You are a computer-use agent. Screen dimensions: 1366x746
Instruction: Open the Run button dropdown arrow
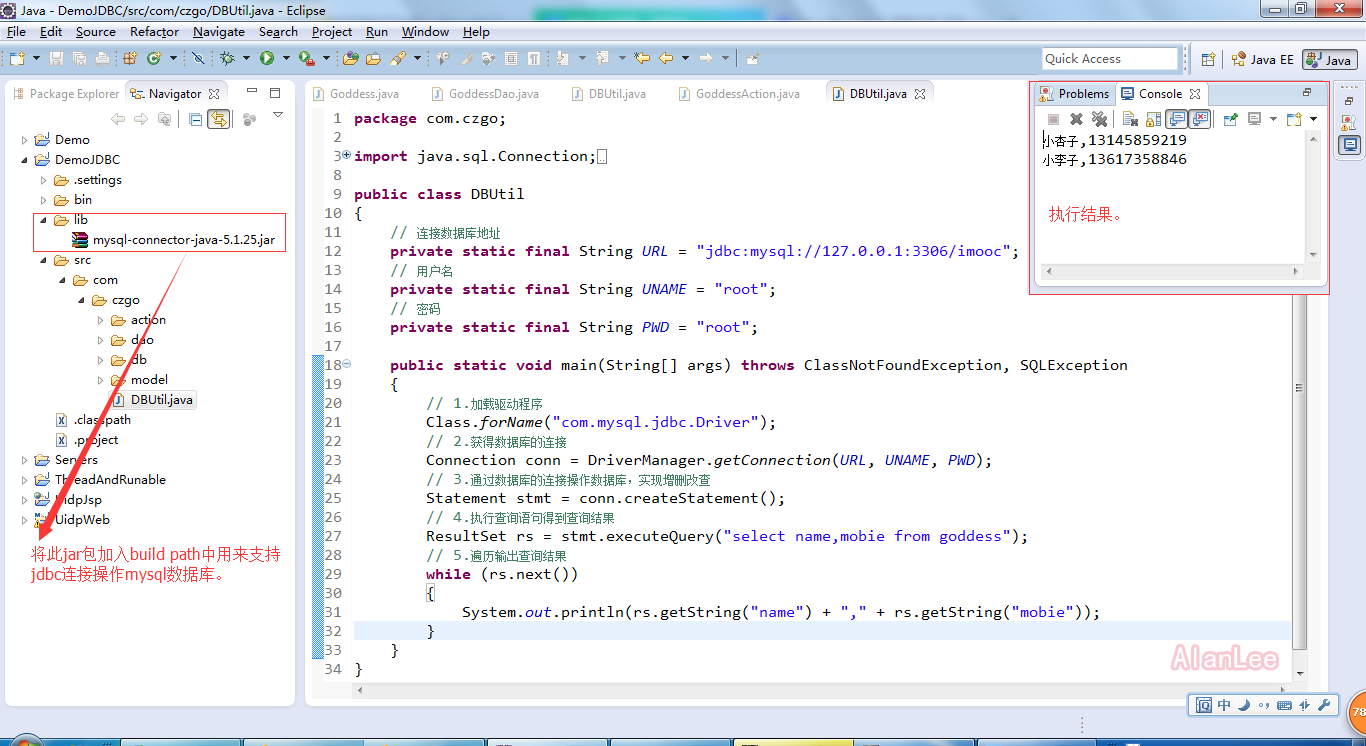(286, 58)
